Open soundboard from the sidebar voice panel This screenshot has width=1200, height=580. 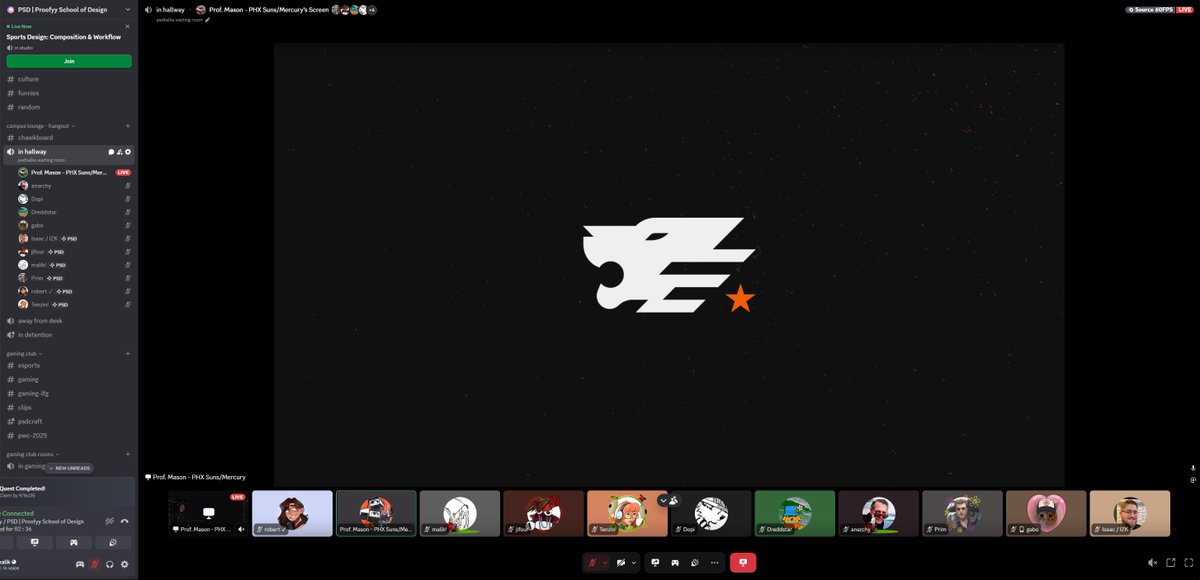[113, 542]
